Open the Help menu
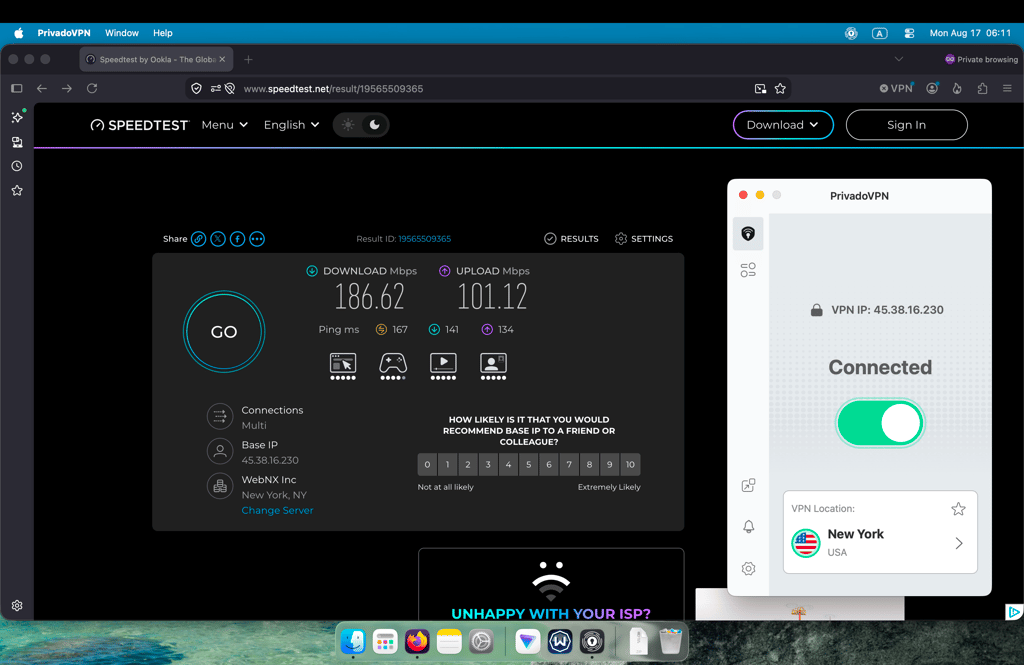 tap(163, 33)
